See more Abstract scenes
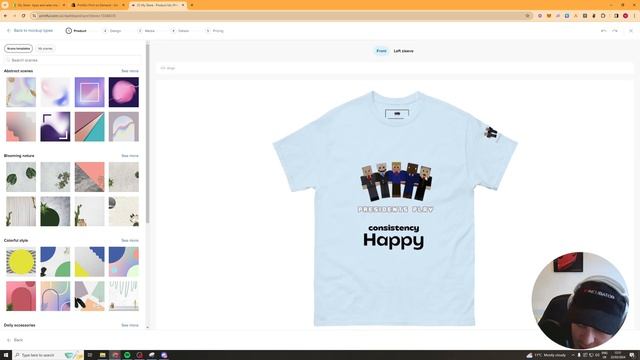Image resolution: width=640 pixels, height=360 pixels. coord(130,71)
